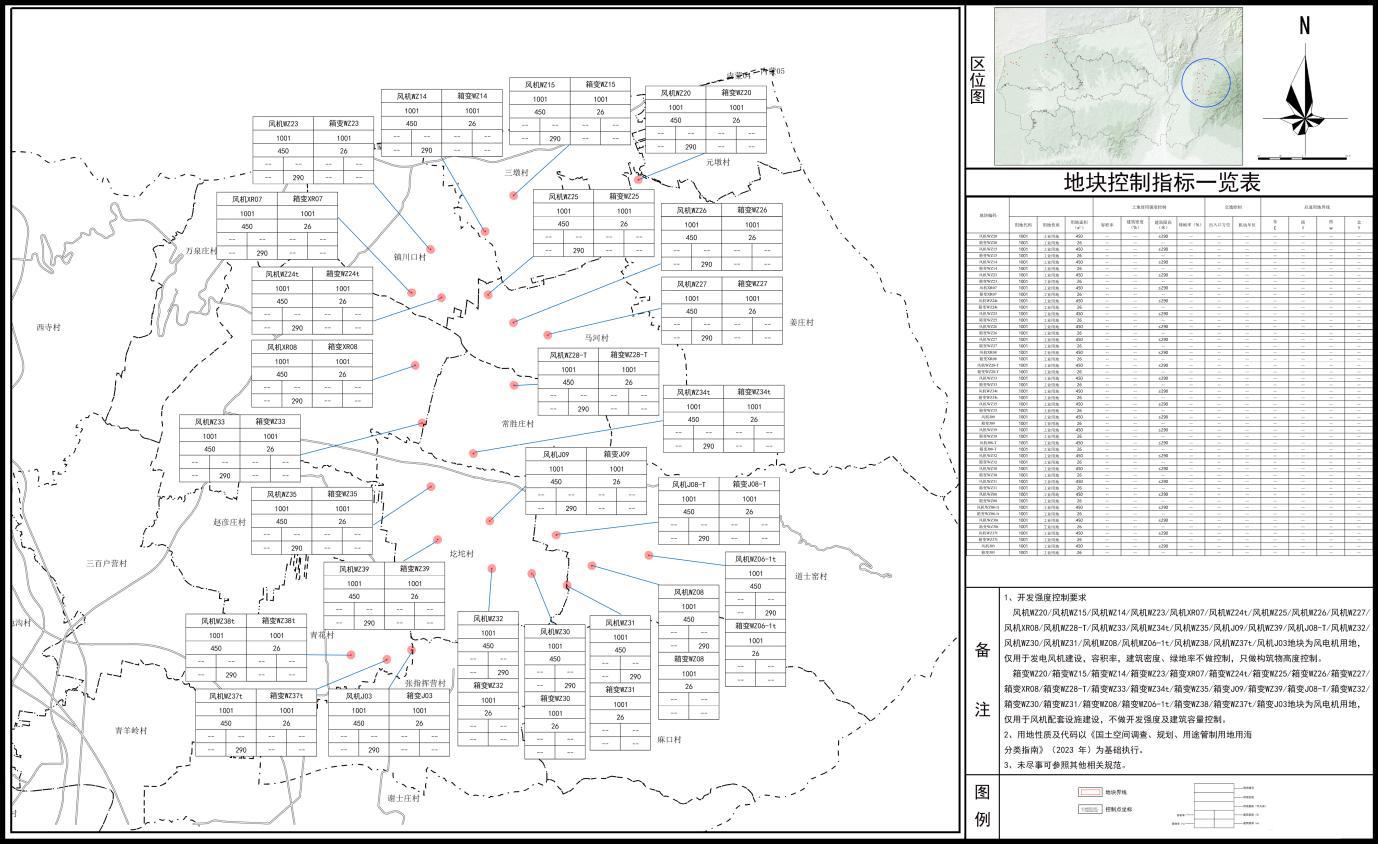This screenshot has width=1378, height=844.
Task: Select the 风机J09 label header
Action: click(x=556, y=454)
